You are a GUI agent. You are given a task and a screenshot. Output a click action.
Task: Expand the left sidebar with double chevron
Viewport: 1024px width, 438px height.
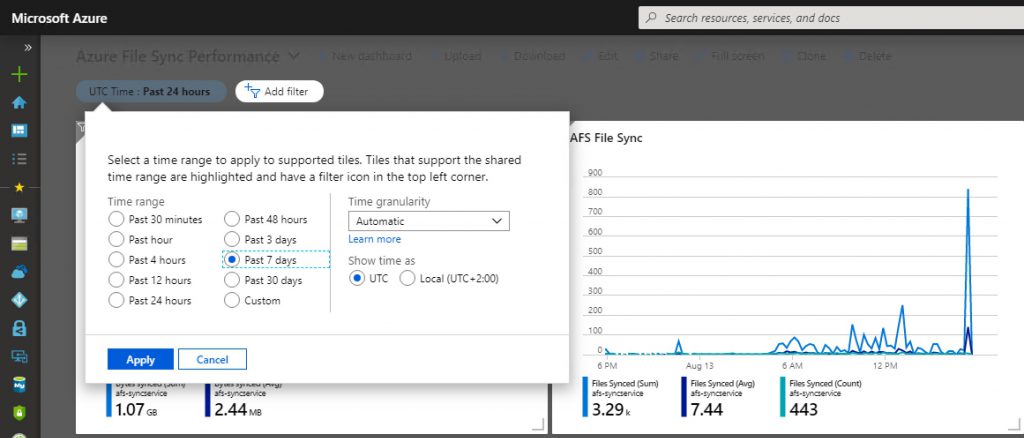pos(28,48)
